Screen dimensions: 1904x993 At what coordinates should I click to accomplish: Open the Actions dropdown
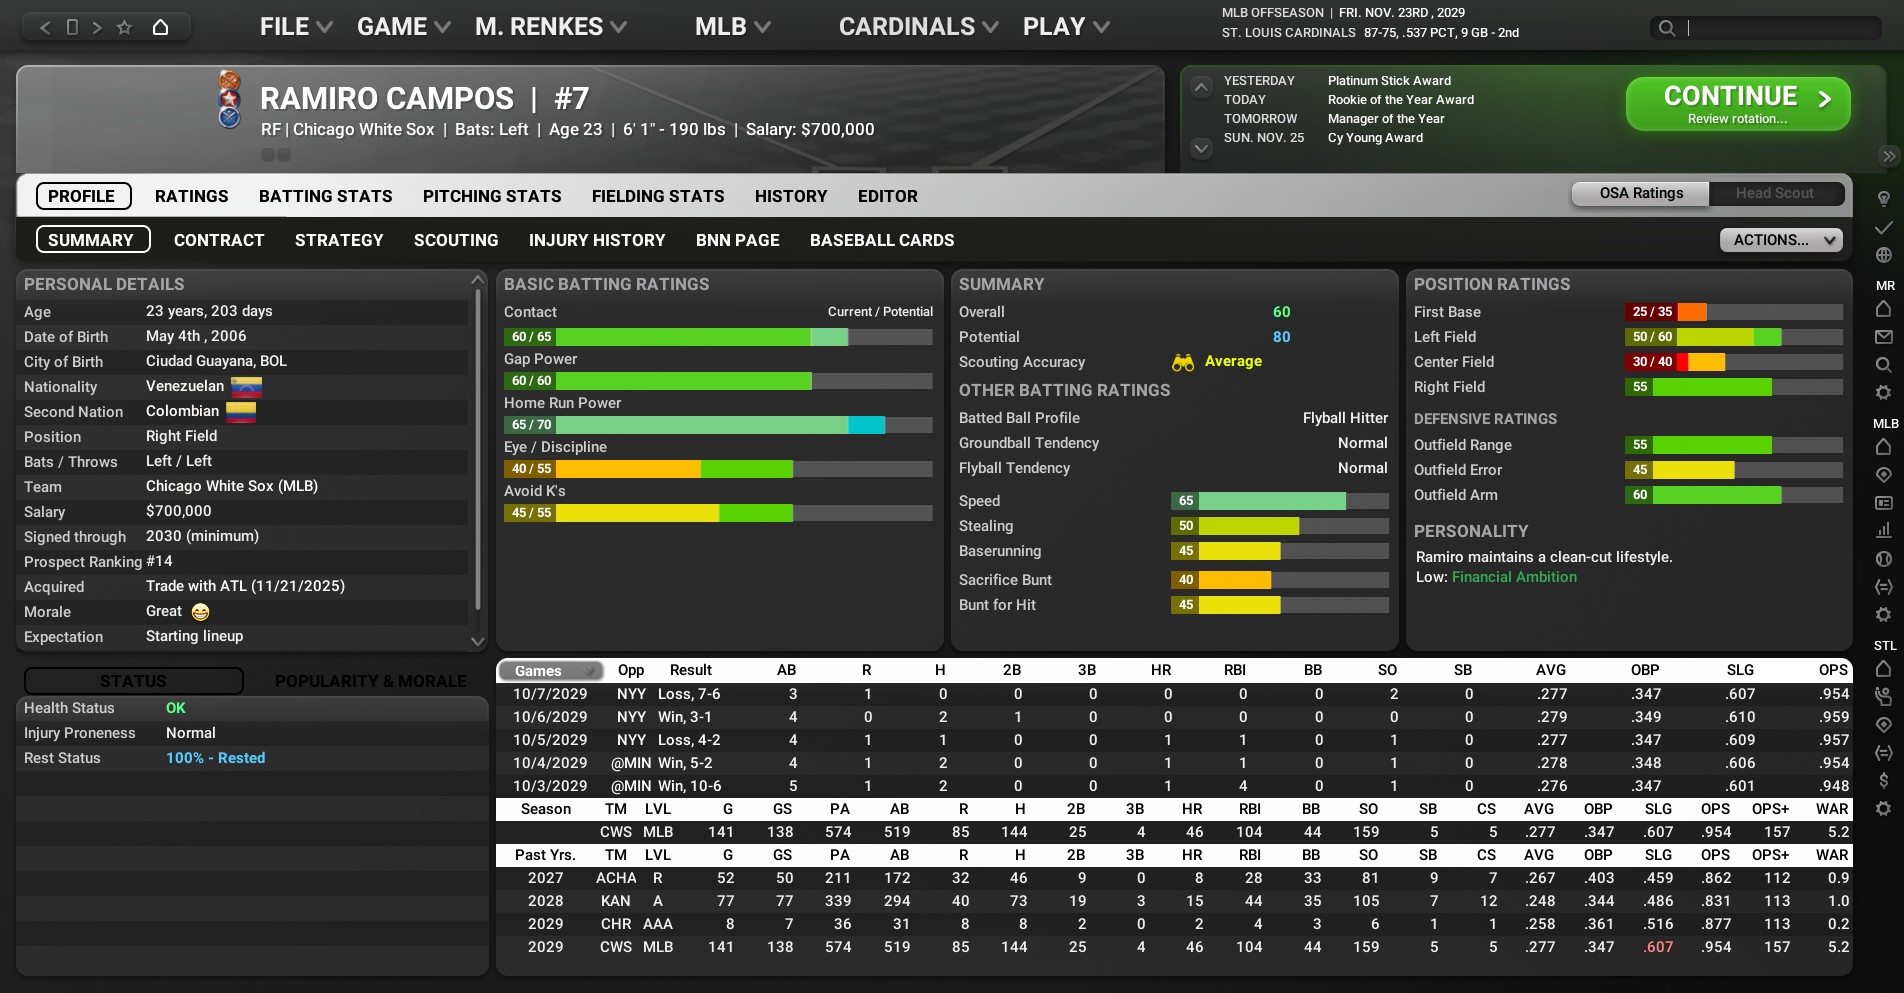(1780, 240)
